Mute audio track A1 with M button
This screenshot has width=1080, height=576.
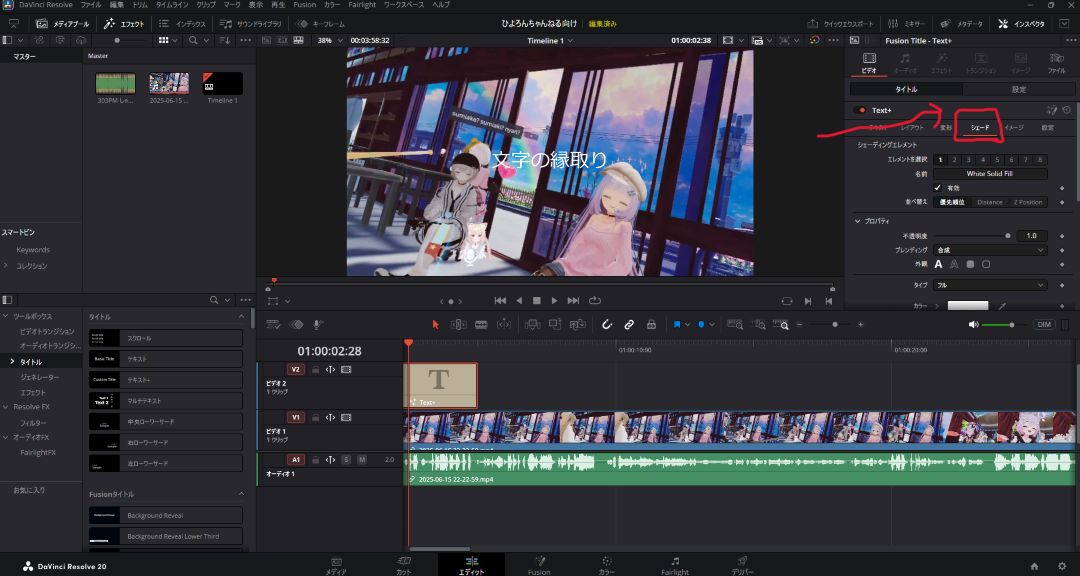coord(361,459)
